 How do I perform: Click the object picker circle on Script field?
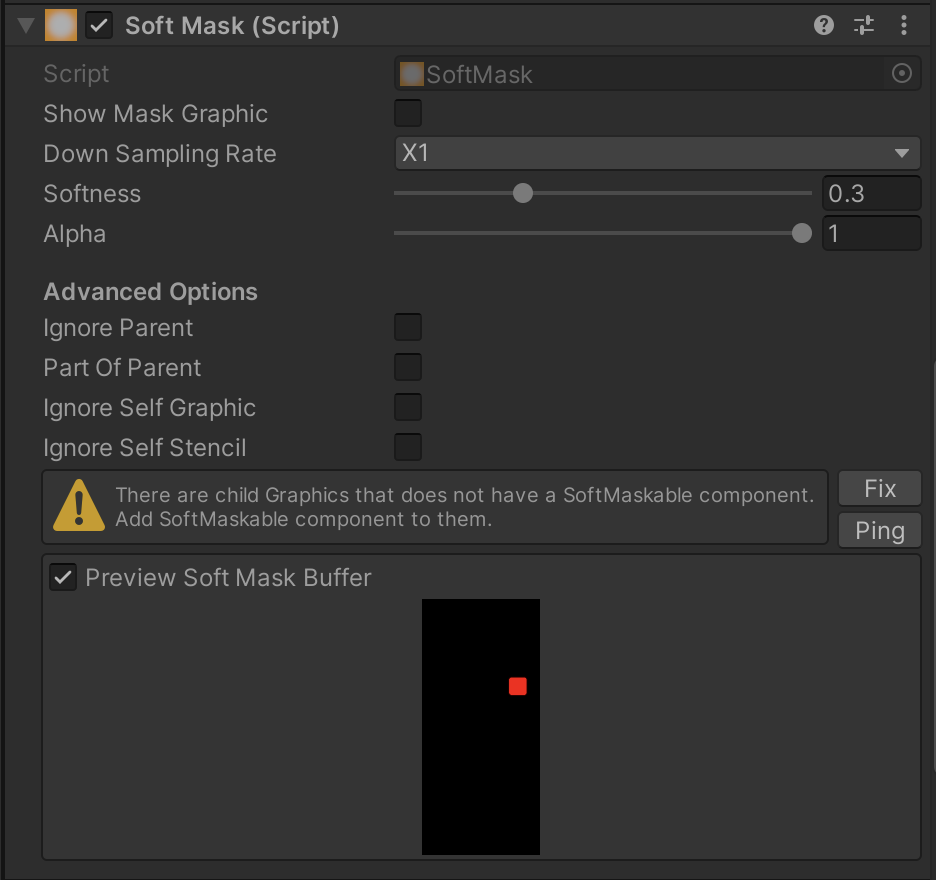901,72
